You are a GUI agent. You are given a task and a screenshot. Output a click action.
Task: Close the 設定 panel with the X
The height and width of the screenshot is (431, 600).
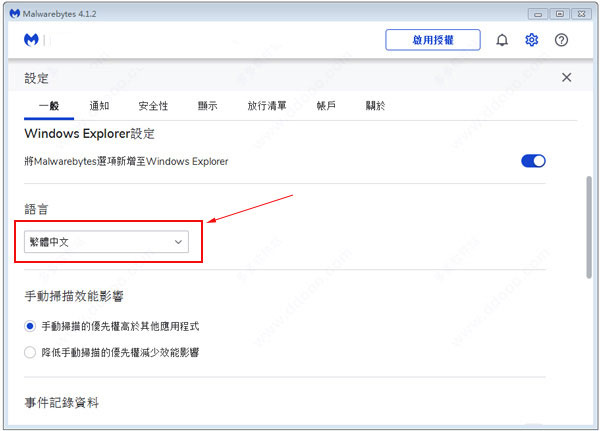[x=566, y=77]
